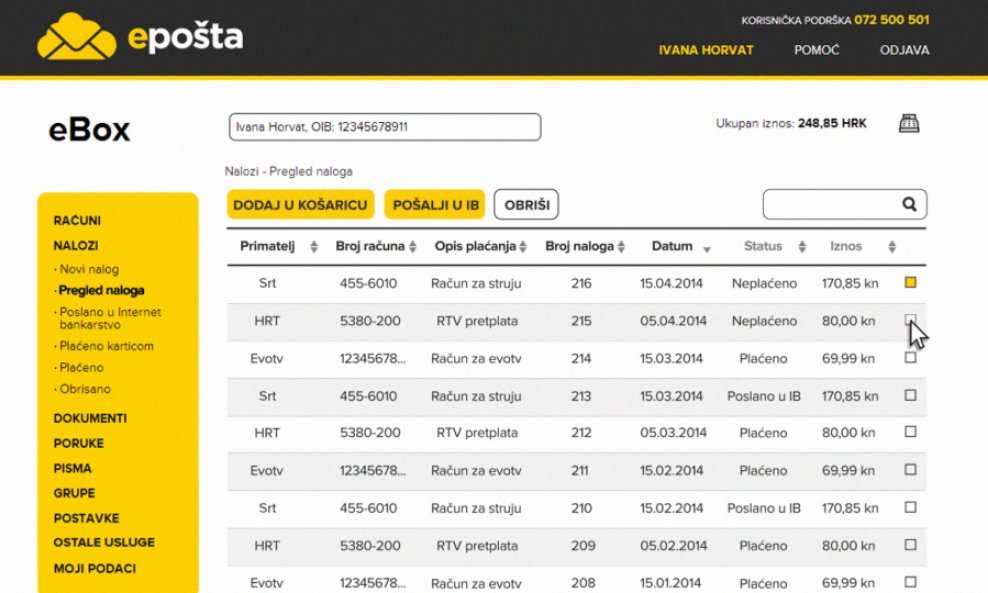
Task: Click total amount 248,85 HRK
Action: pyautogui.click(x=832, y=124)
